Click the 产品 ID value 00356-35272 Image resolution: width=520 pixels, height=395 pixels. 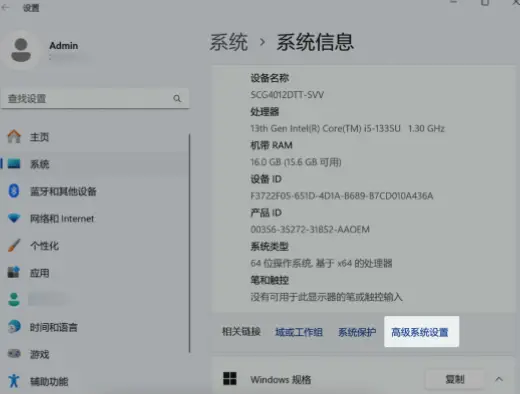coord(310,229)
